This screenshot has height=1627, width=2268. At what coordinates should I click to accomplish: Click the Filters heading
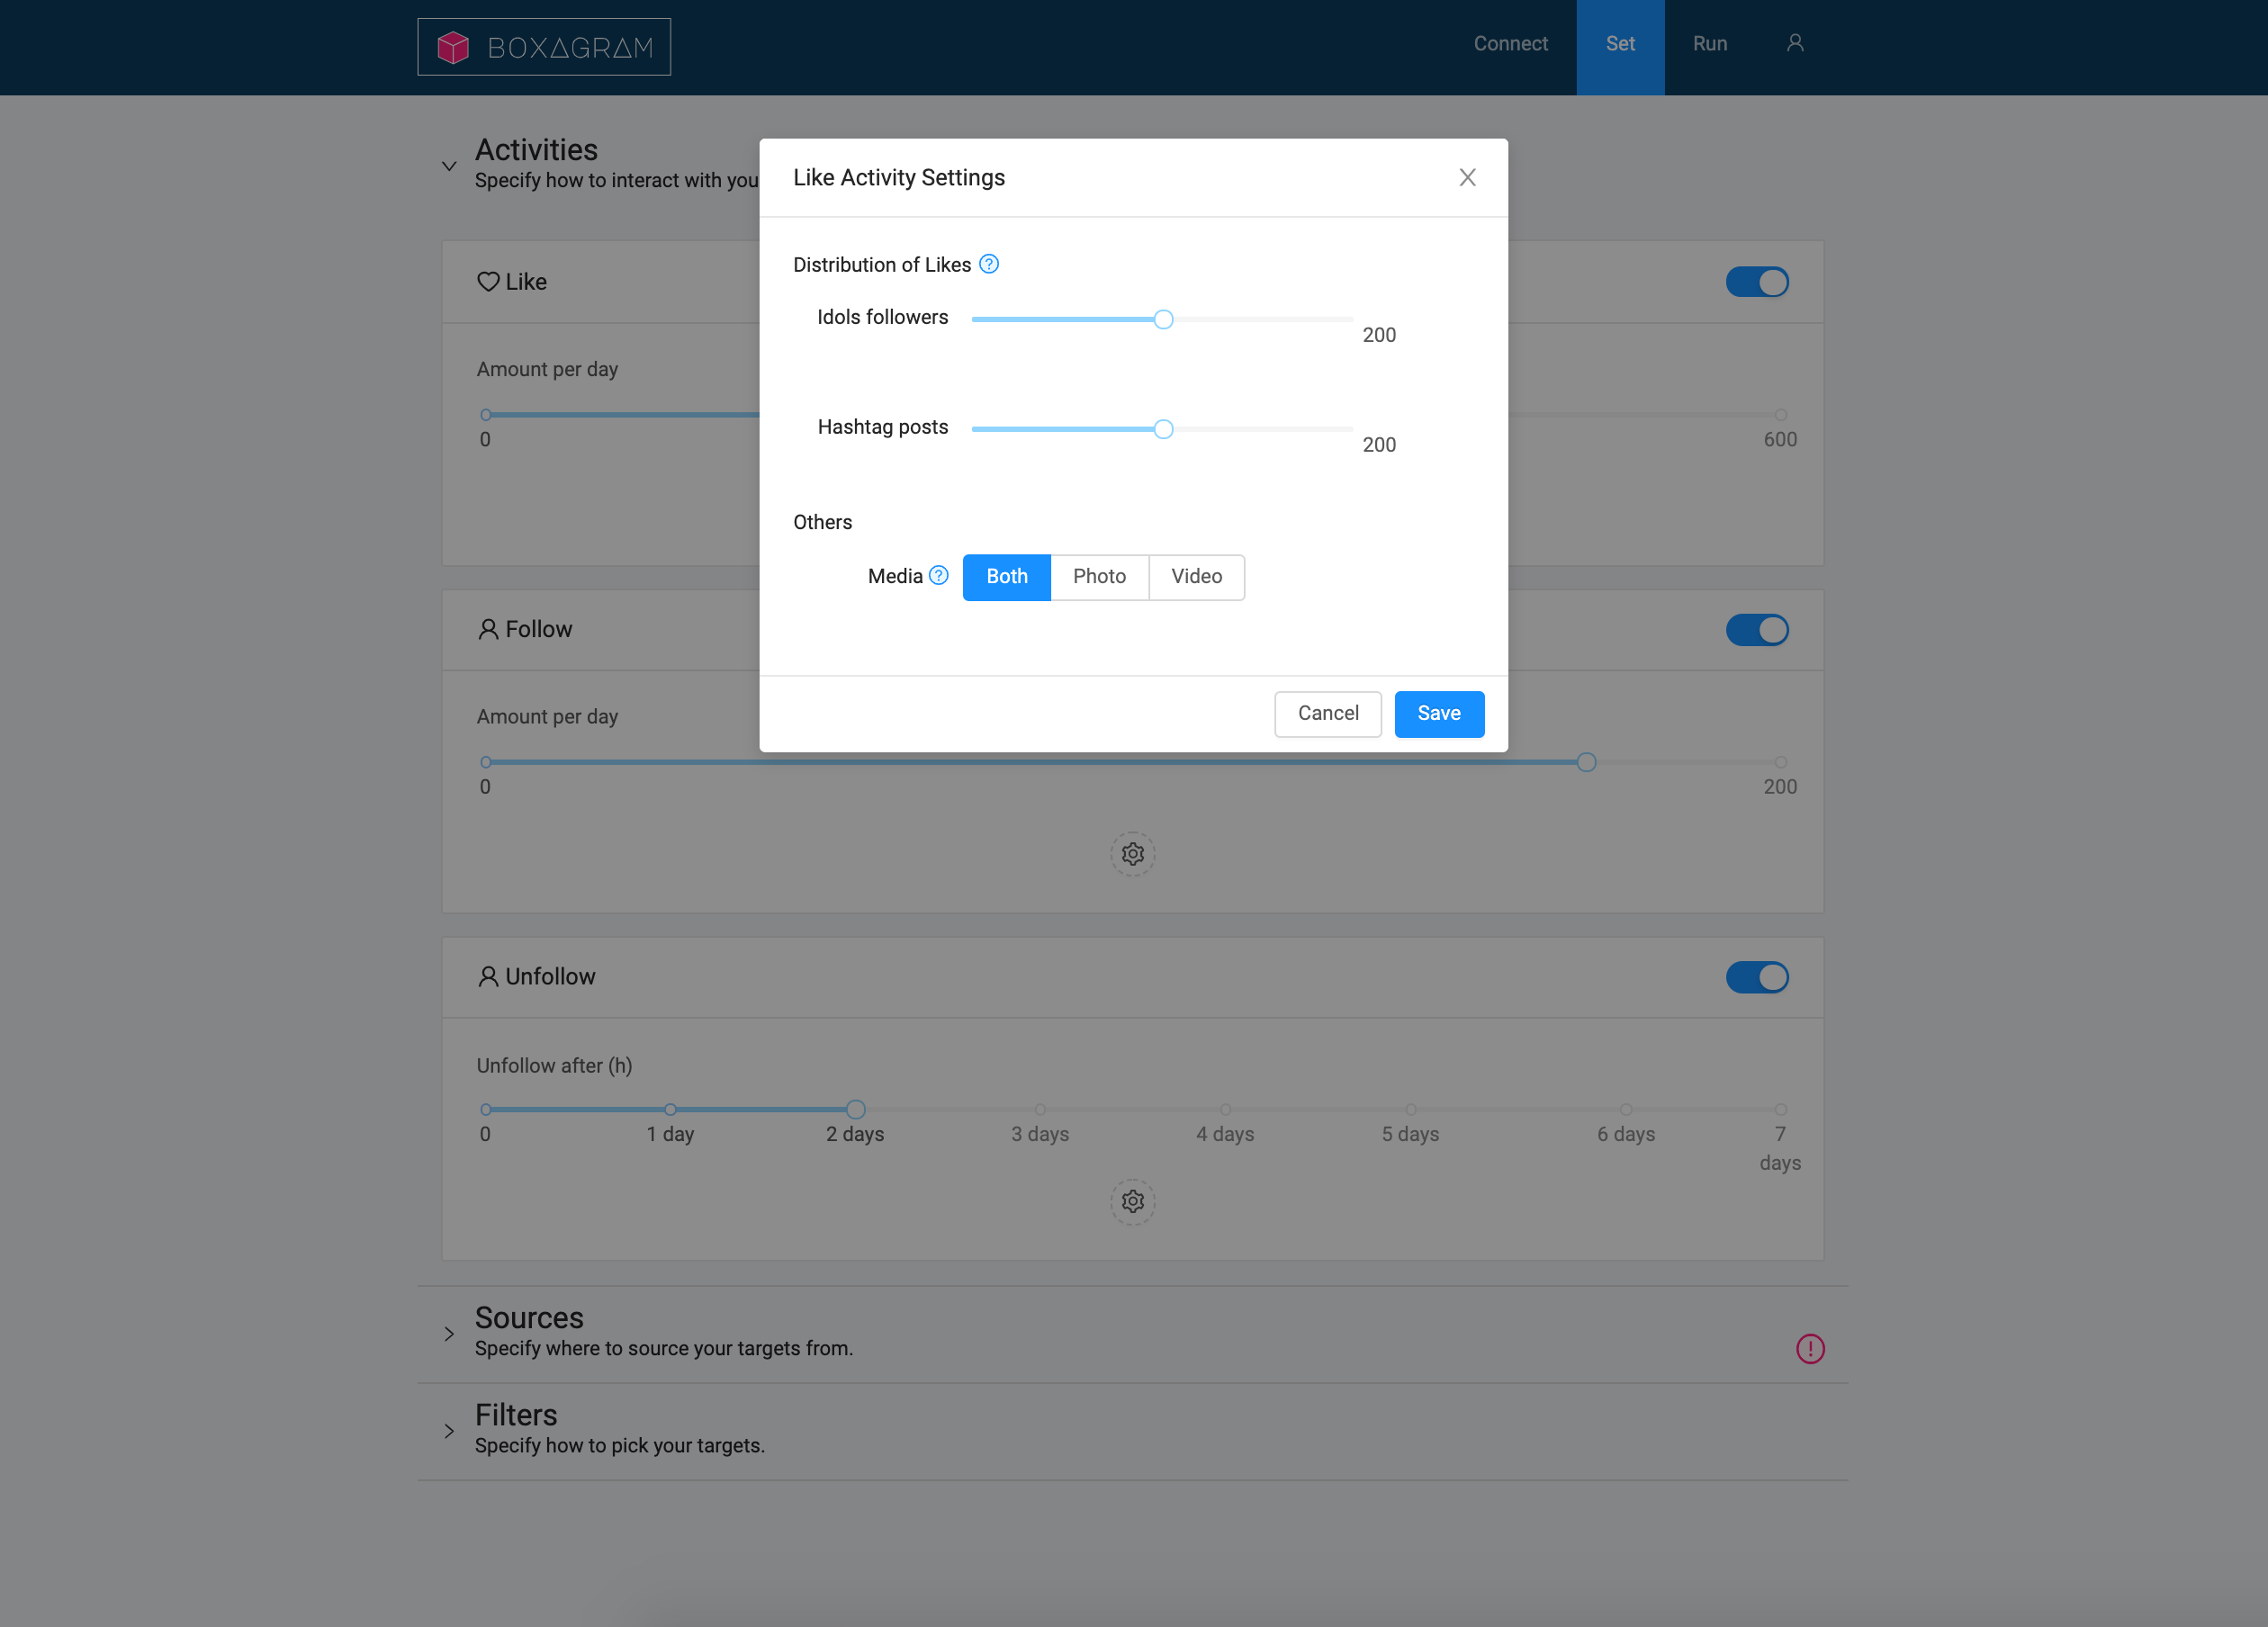click(516, 1415)
